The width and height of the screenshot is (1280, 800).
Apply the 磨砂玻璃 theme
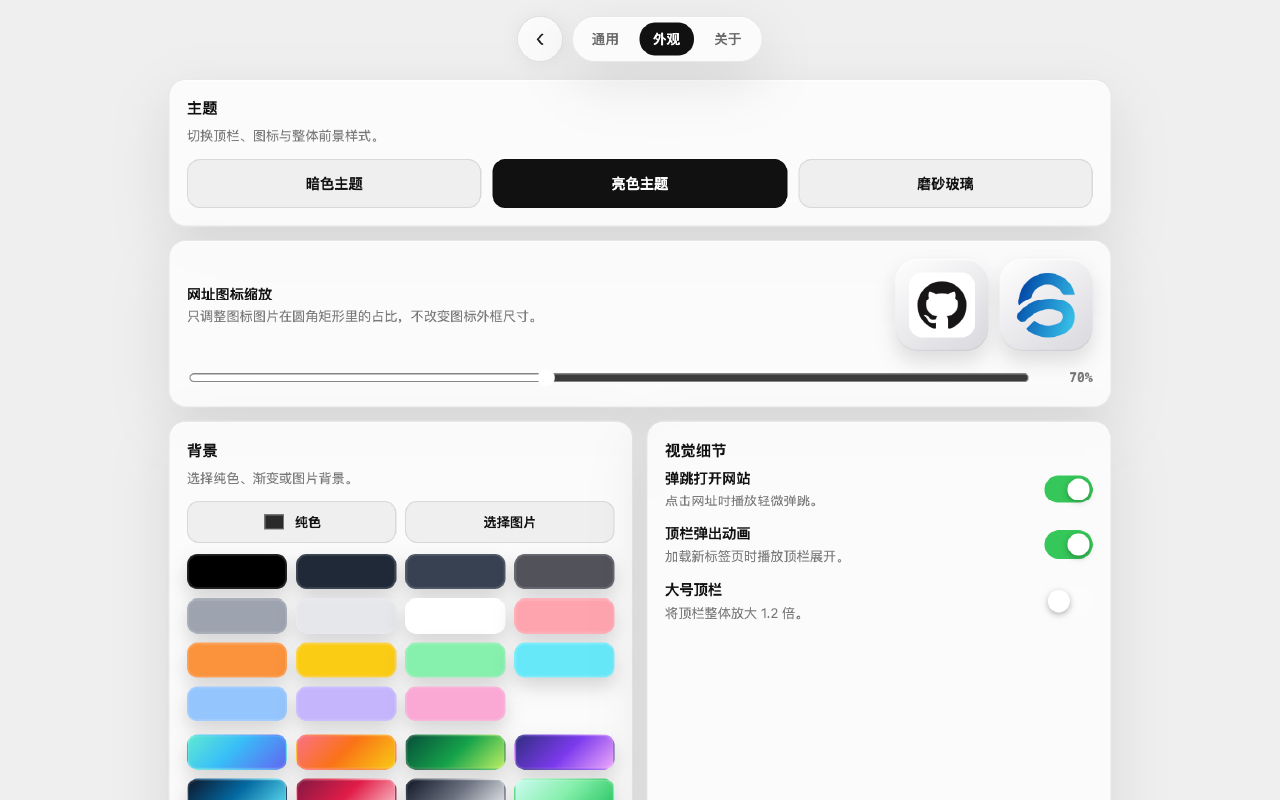[945, 184]
